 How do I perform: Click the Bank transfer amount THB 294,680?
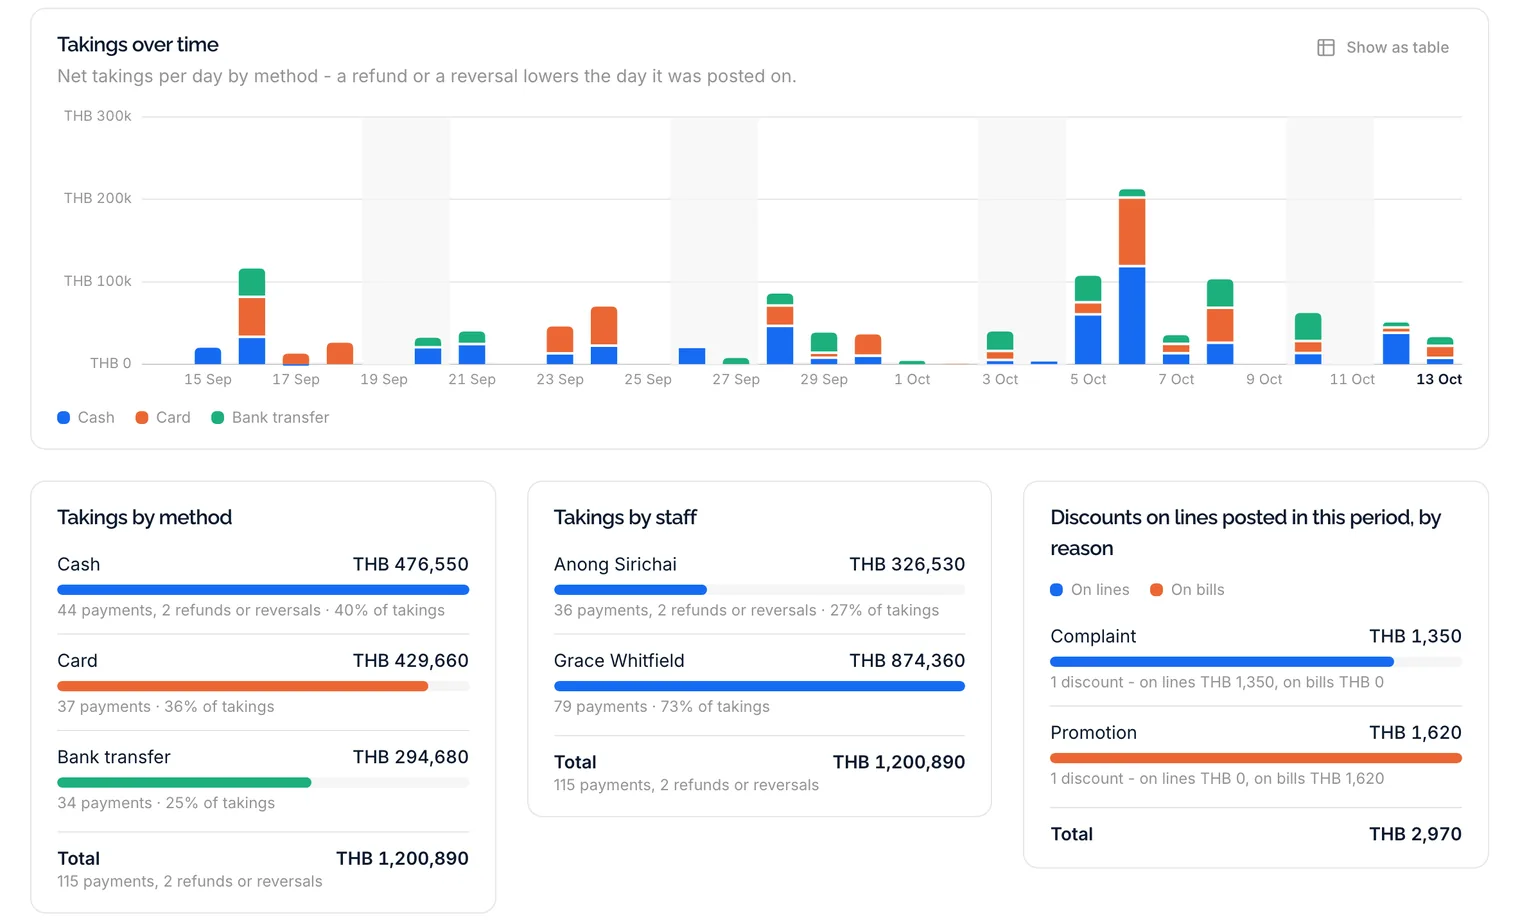click(411, 757)
